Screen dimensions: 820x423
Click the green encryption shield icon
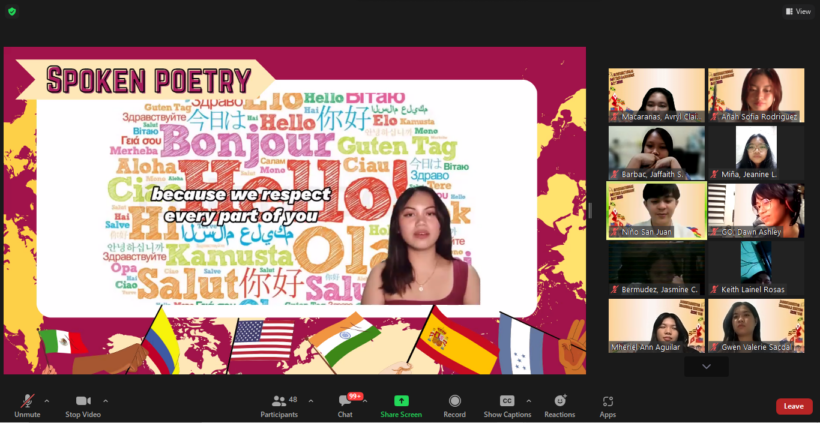point(11,11)
